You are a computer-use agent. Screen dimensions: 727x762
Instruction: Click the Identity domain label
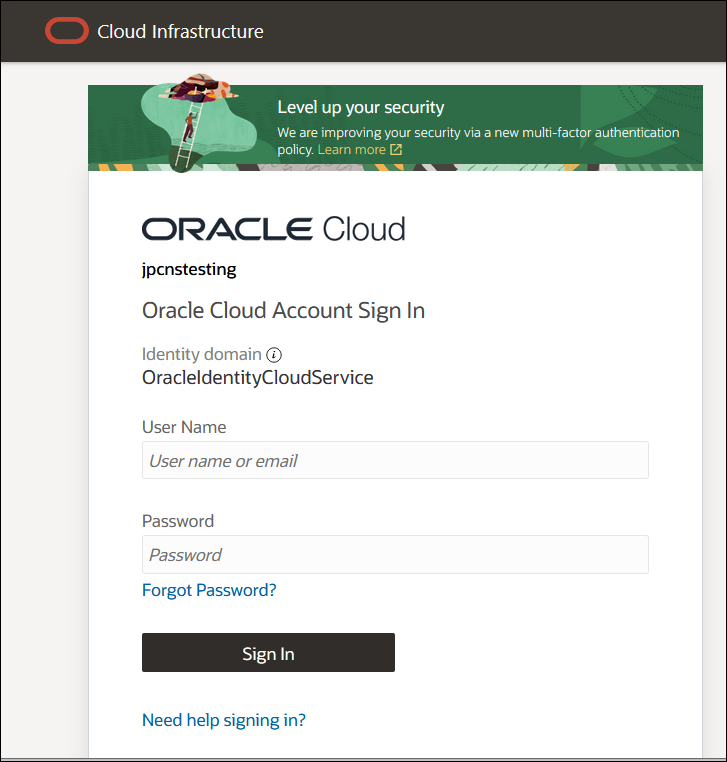click(202, 354)
